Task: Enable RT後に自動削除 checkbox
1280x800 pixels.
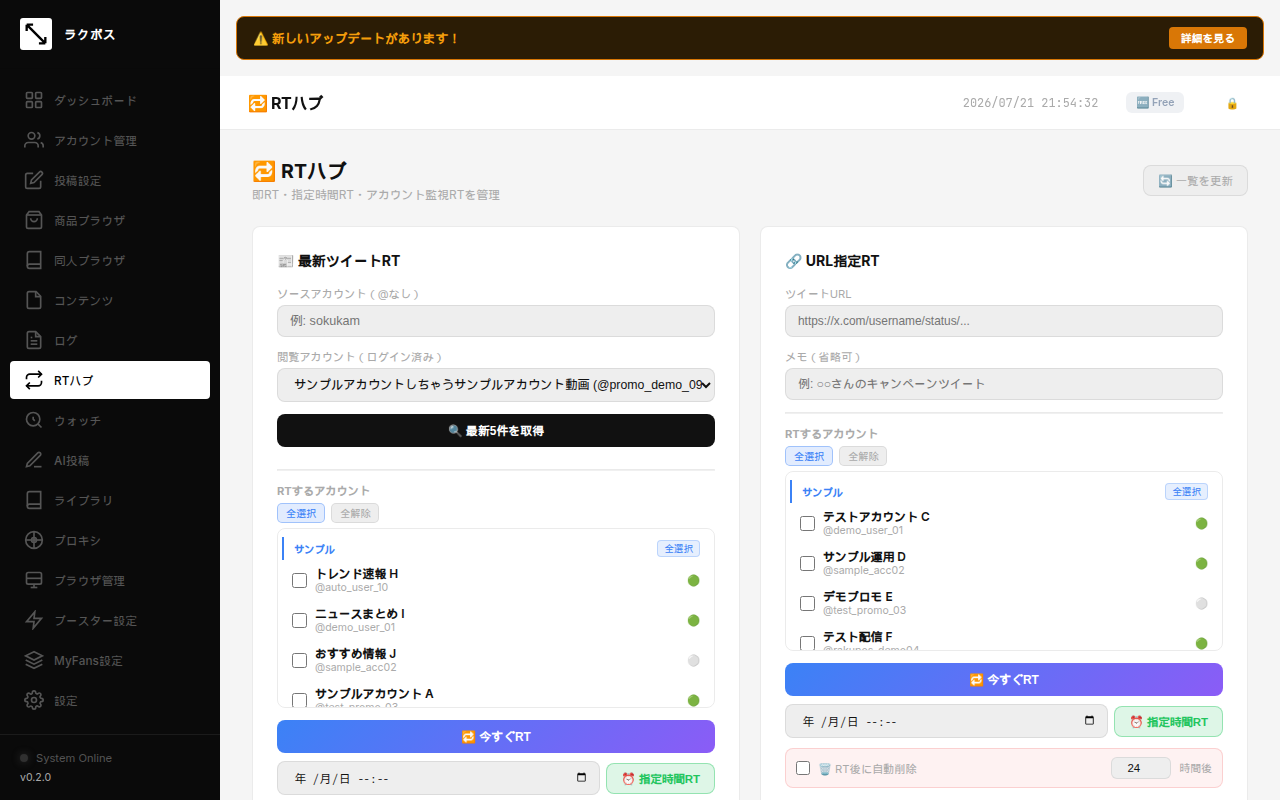Action: click(803, 768)
